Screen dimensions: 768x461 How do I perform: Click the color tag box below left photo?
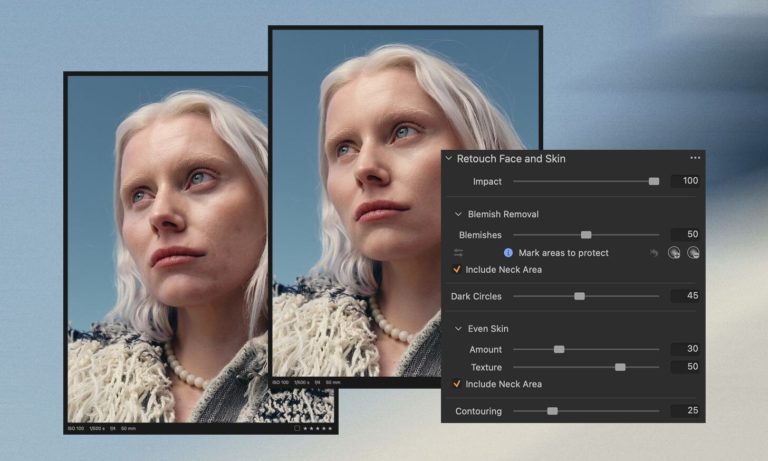pos(297,429)
